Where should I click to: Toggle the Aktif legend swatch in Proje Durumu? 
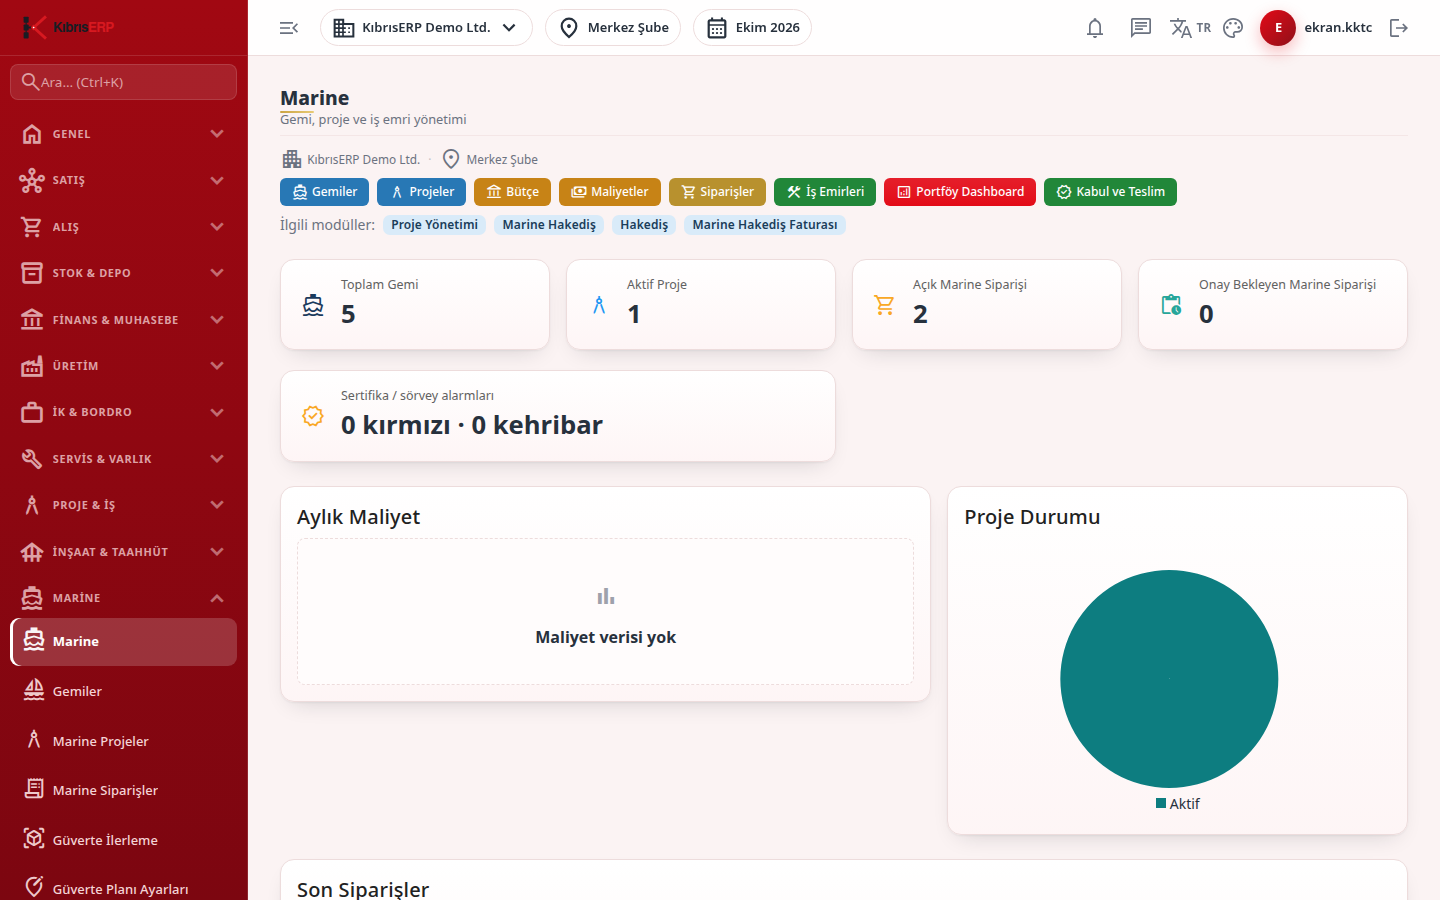click(x=1161, y=803)
